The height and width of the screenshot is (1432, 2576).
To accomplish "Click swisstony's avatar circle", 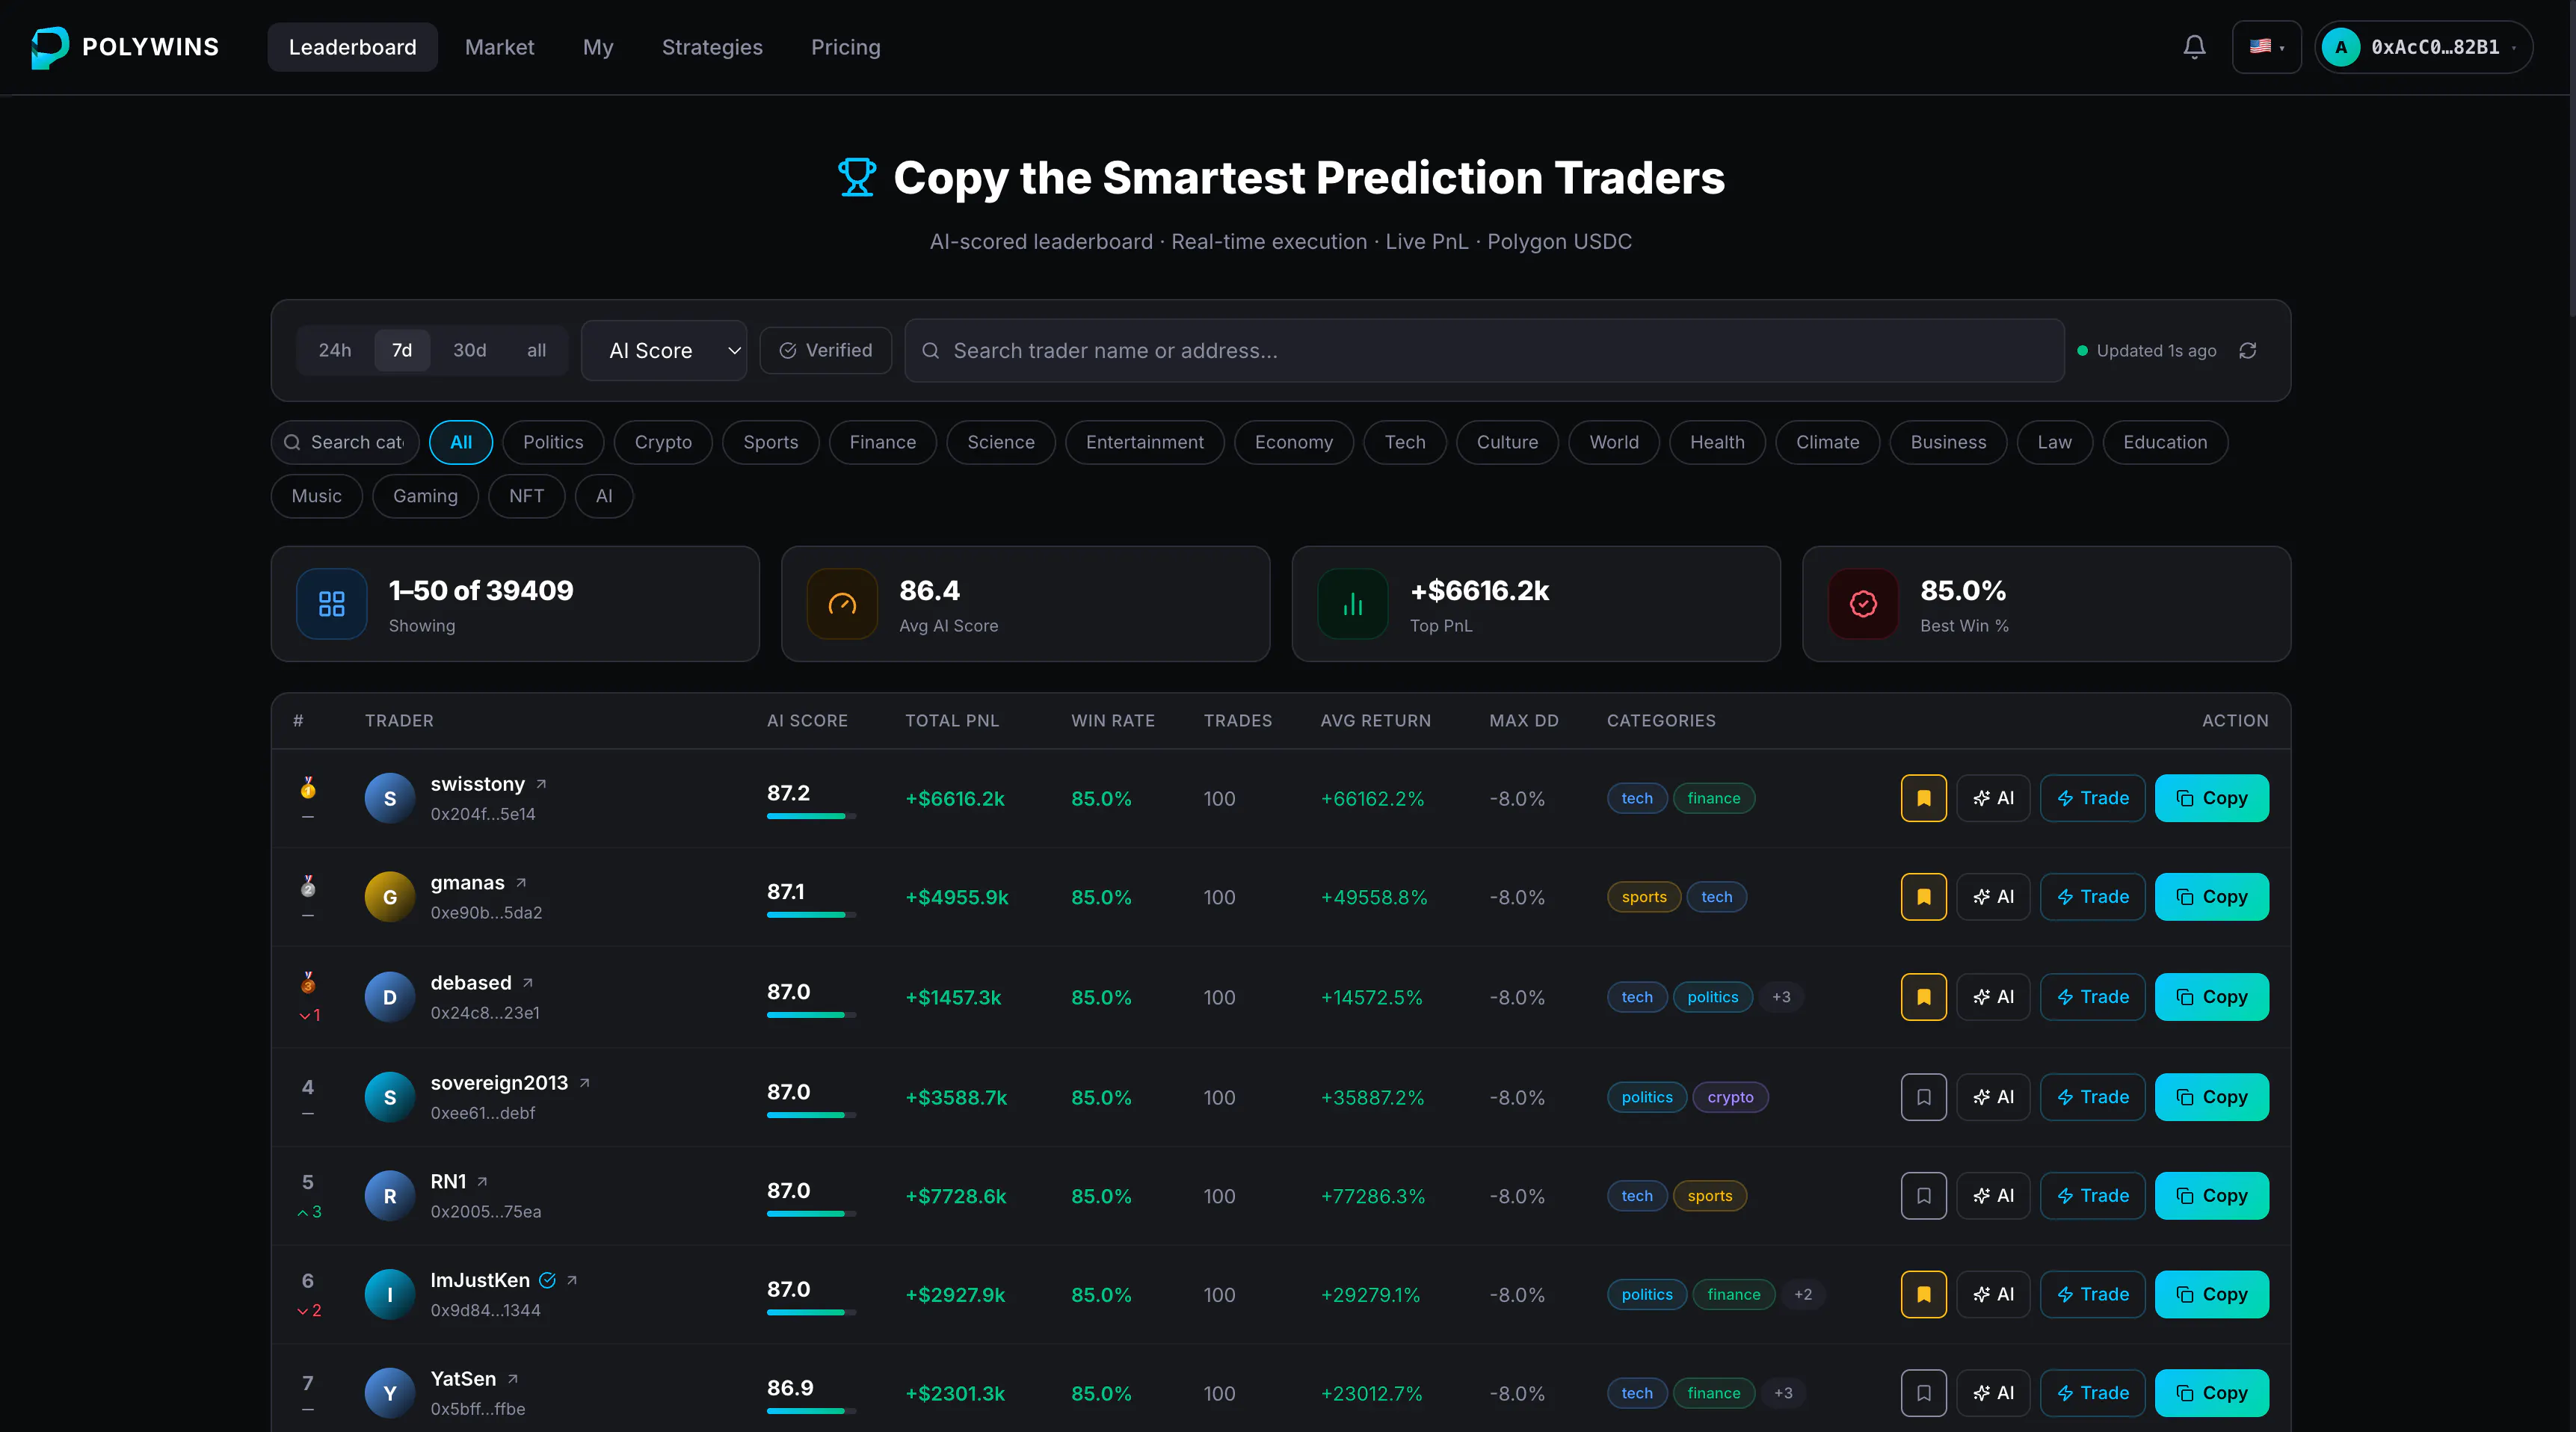I will (390, 798).
